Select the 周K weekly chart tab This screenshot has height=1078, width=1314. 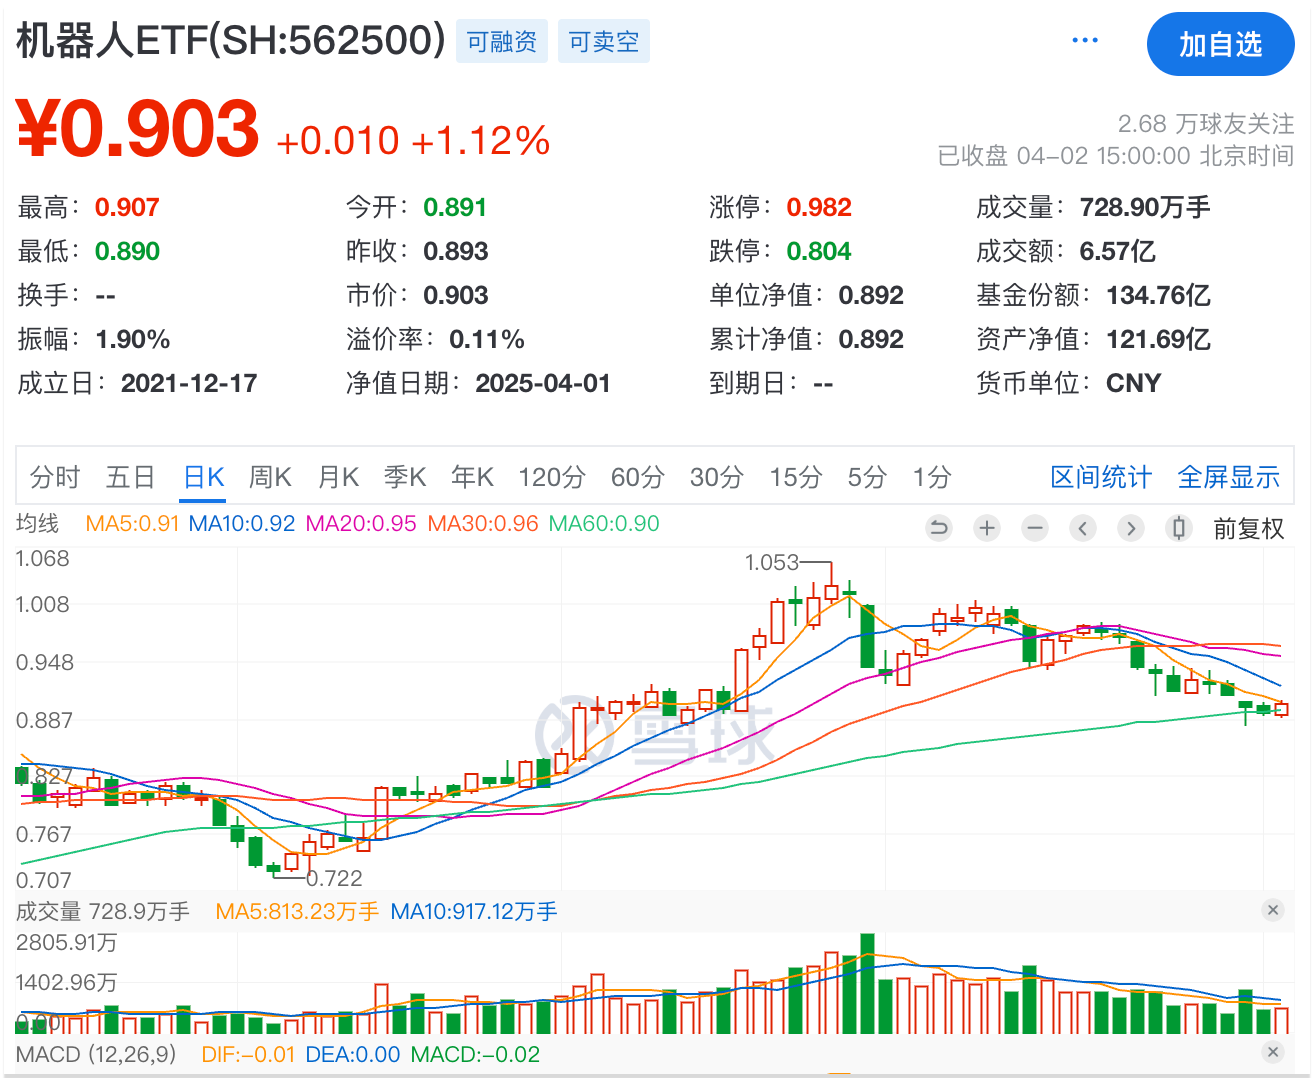tap(270, 478)
